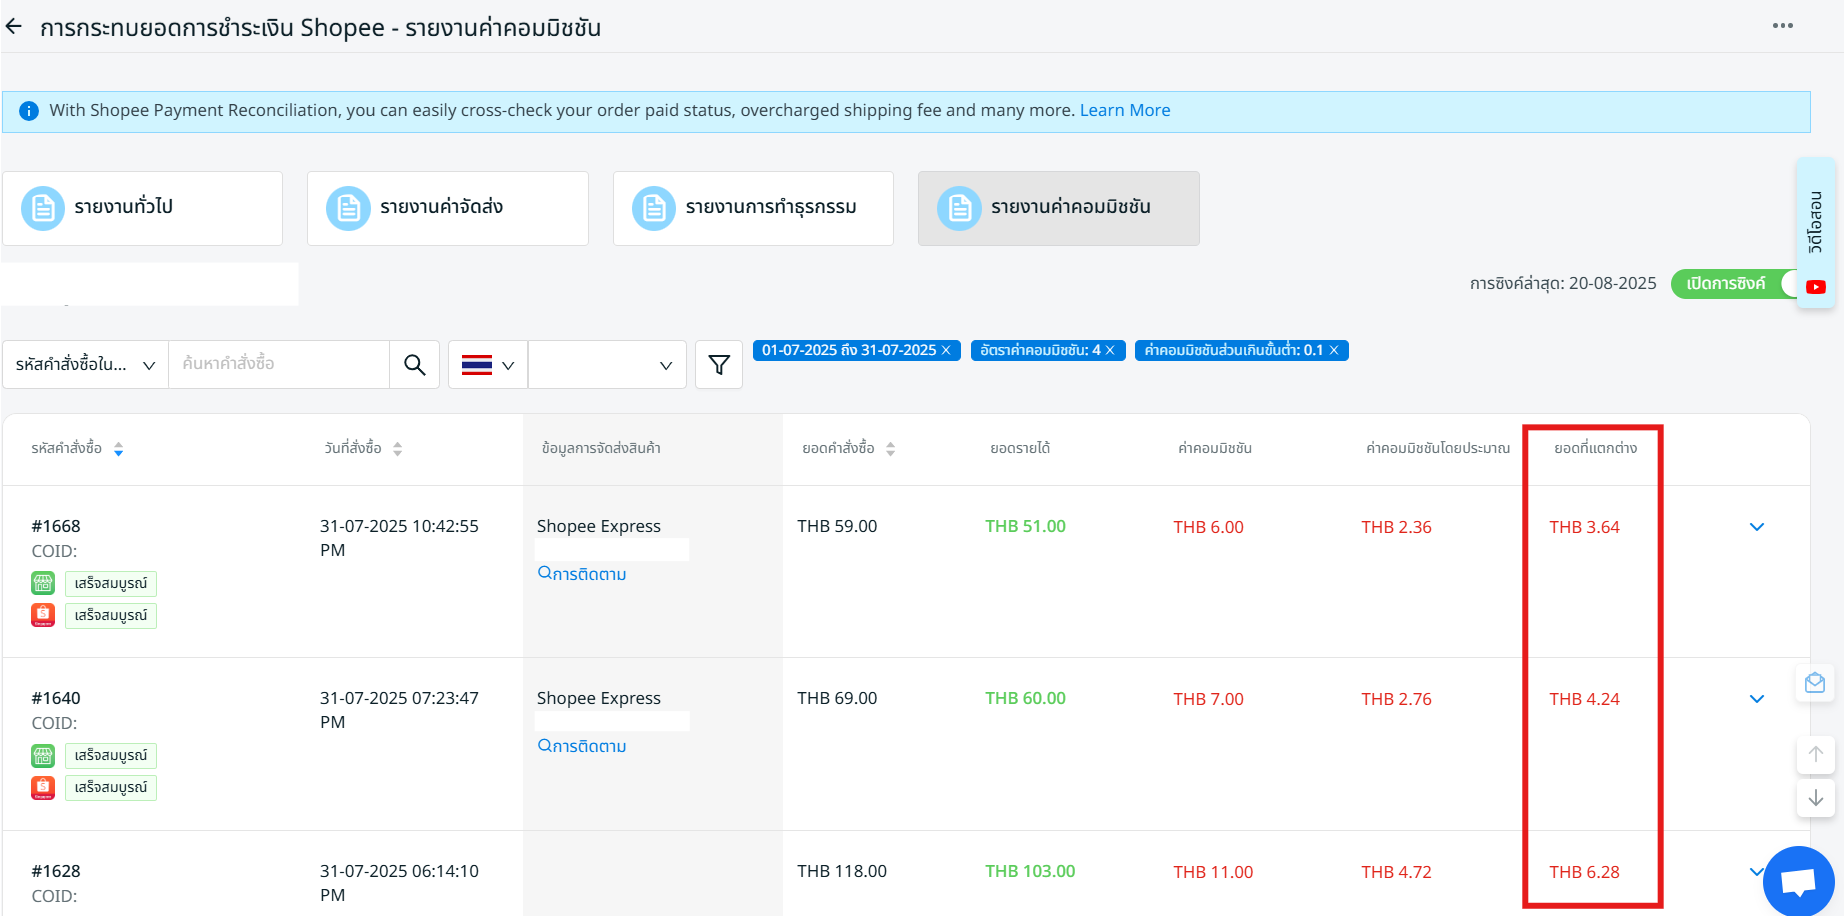The height and width of the screenshot is (916, 1844).
Task: Click the scroll up arrow icon
Action: click(x=1815, y=754)
